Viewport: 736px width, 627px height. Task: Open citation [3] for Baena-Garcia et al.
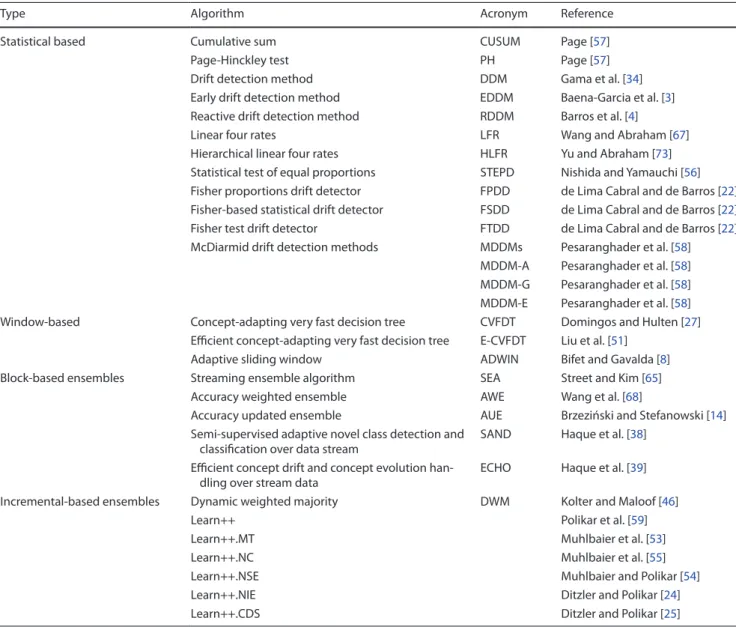click(668, 98)
